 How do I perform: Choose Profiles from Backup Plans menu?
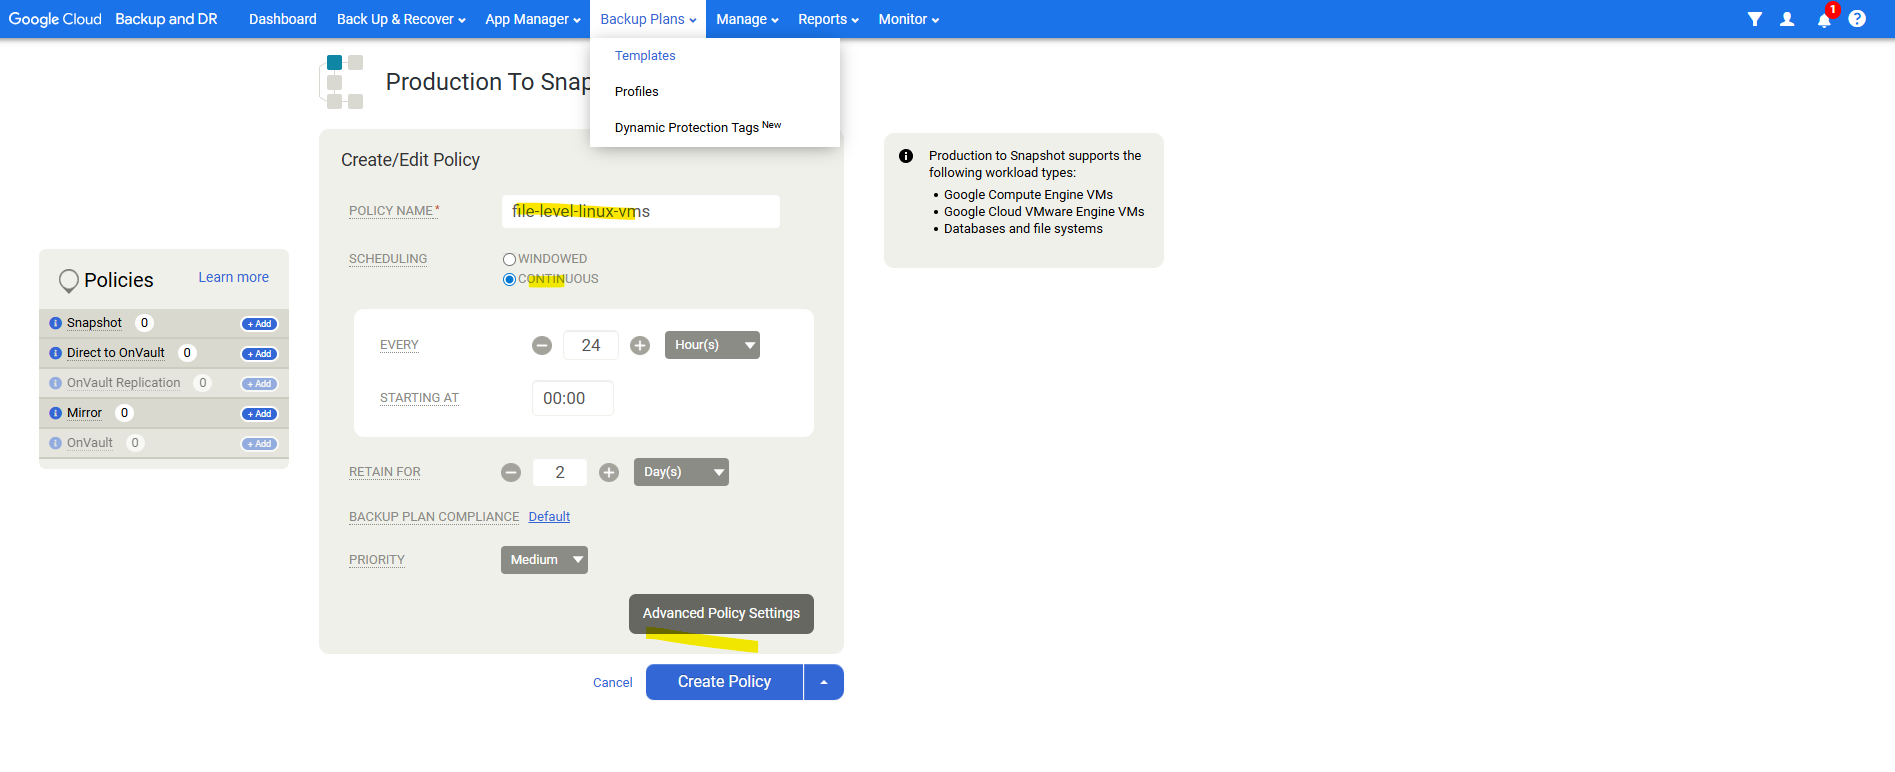(637, 92)
